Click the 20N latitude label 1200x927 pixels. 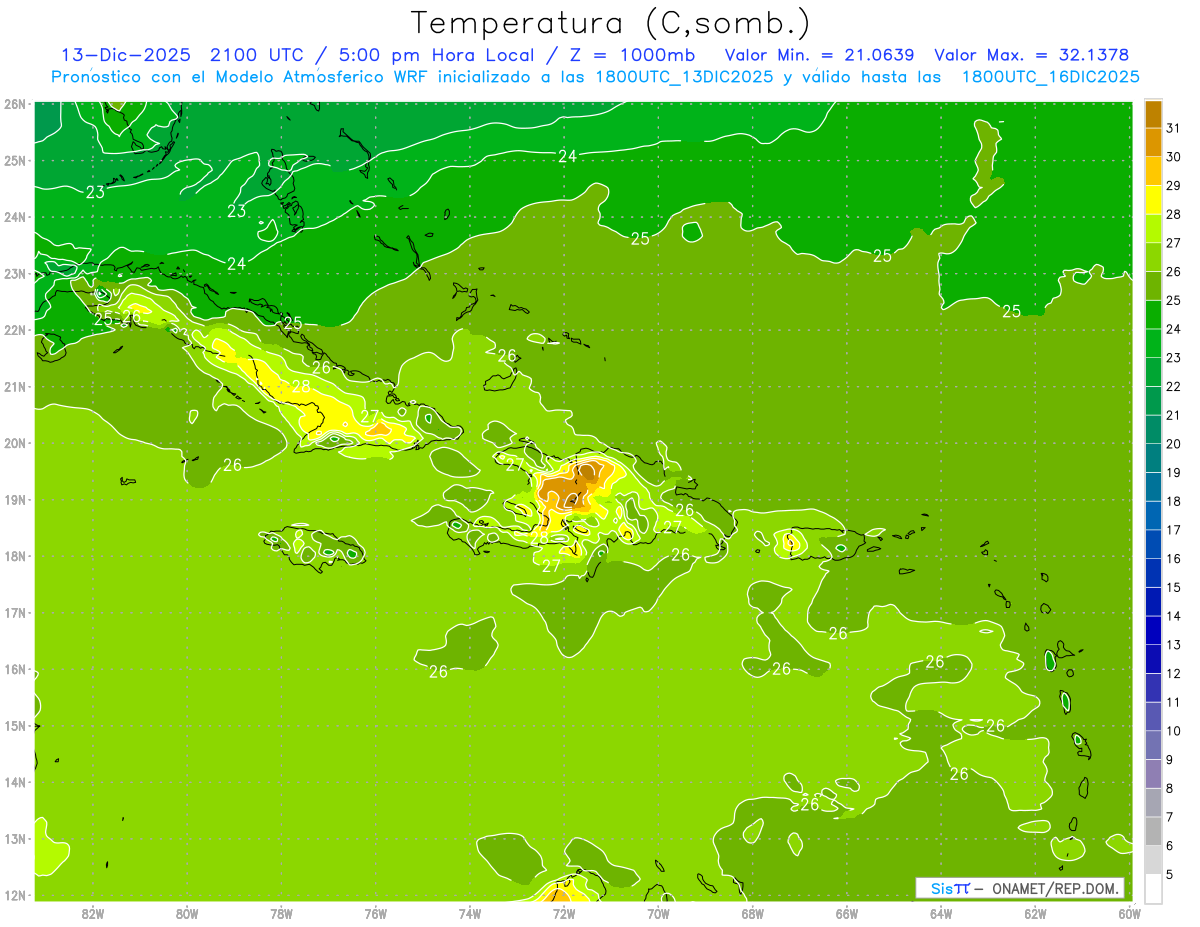[x=15, y=443]
